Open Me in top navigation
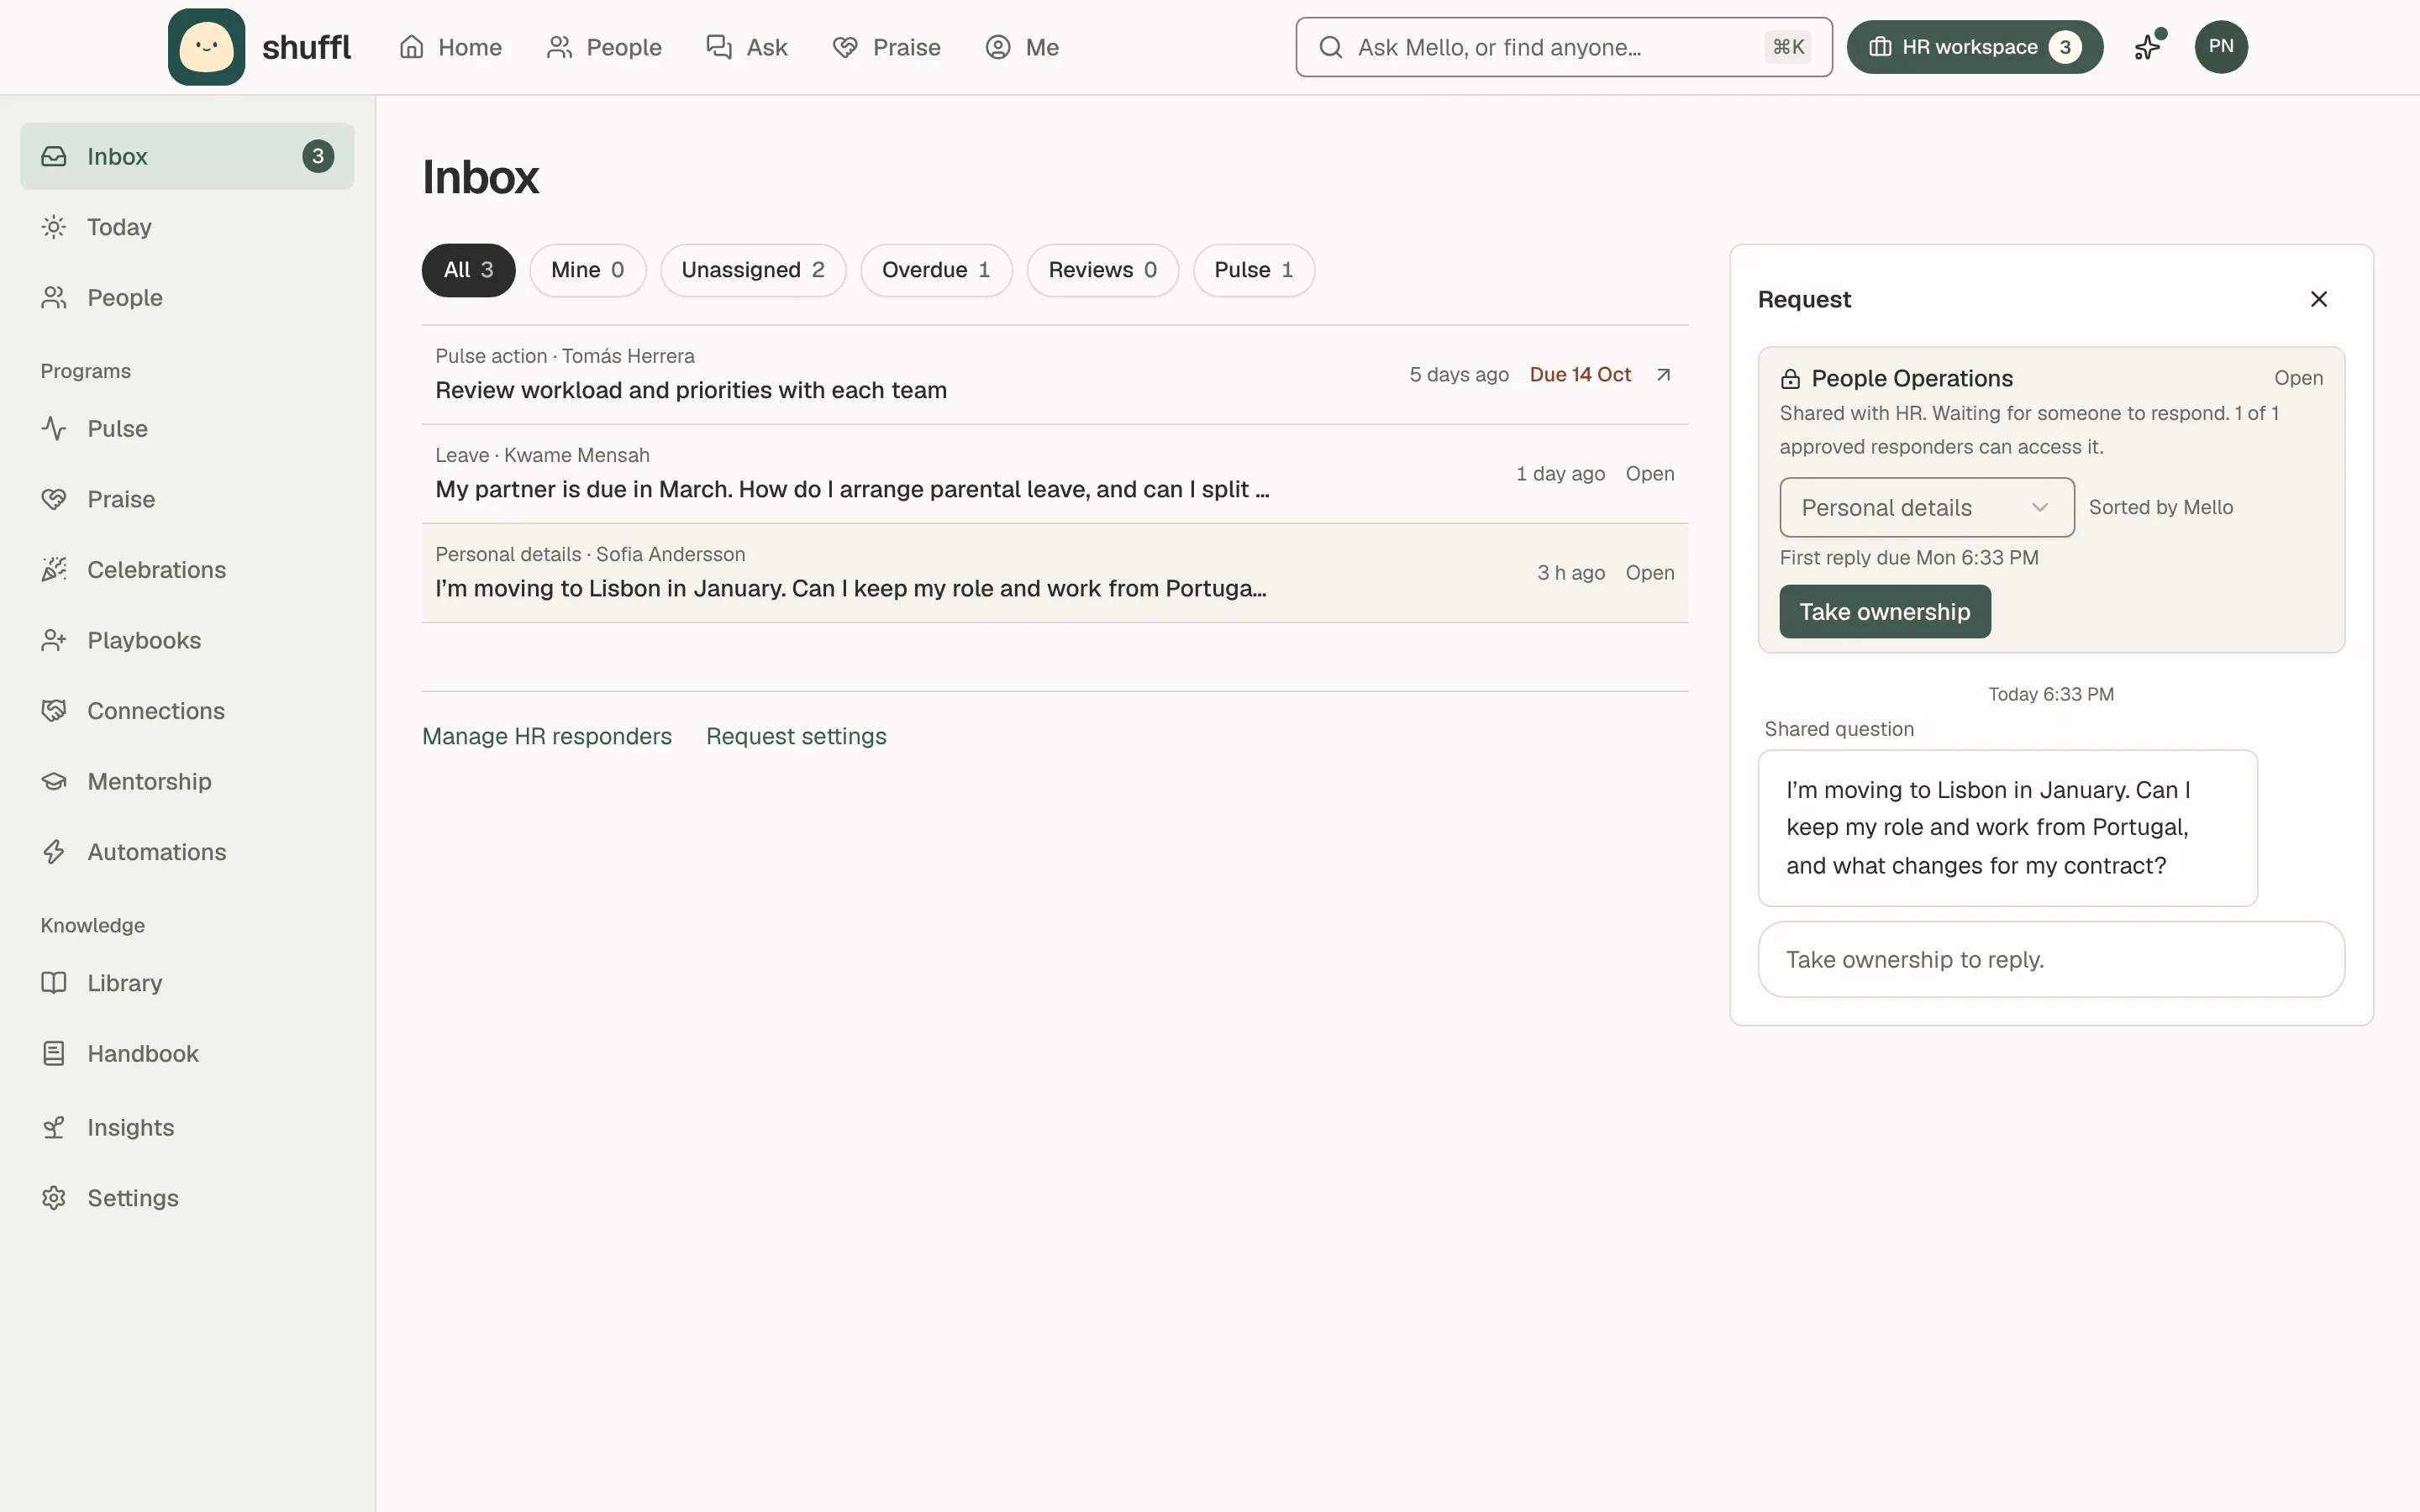 point(1022,47)
